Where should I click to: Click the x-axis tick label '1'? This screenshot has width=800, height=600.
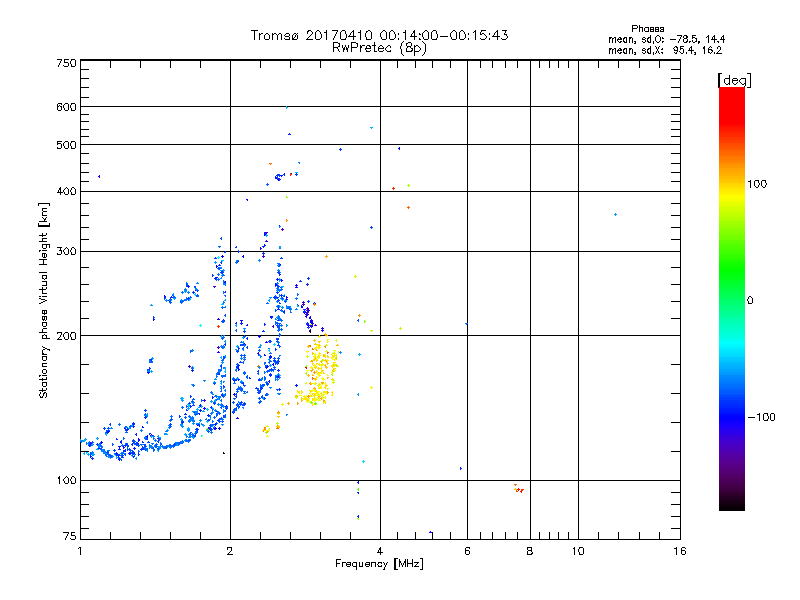pos(80,551)
